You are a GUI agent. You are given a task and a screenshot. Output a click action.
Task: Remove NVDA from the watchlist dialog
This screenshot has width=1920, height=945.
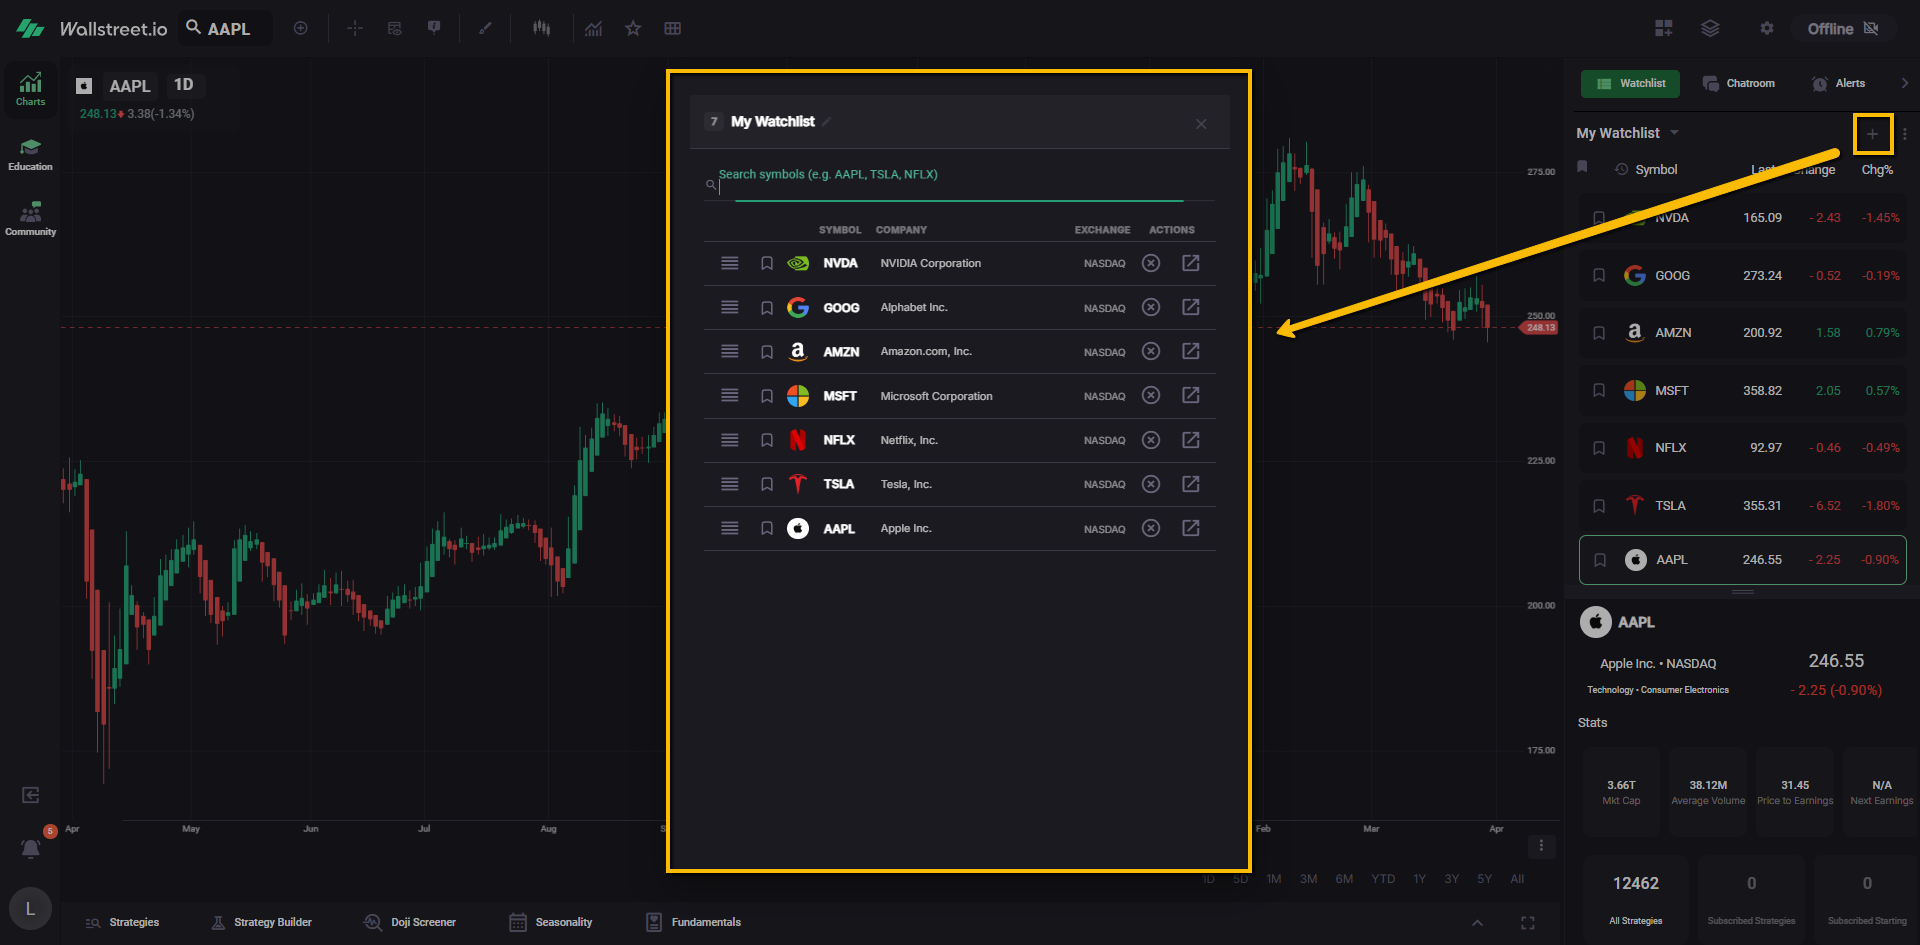tap(1151, 263)
